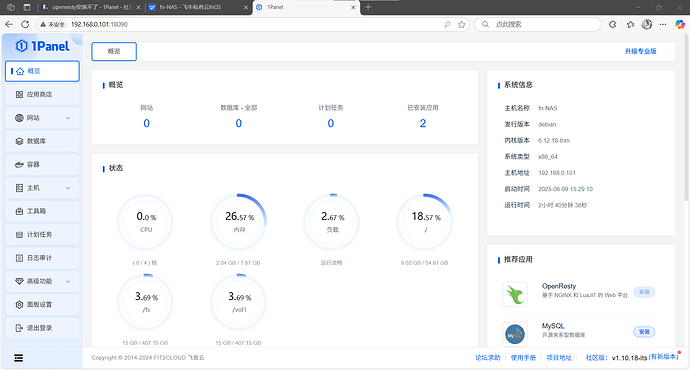The width and height of the screenshot is (690, 370).
Task: Open the 计划任务 sidebar item
Action: (x=42, y=234)
